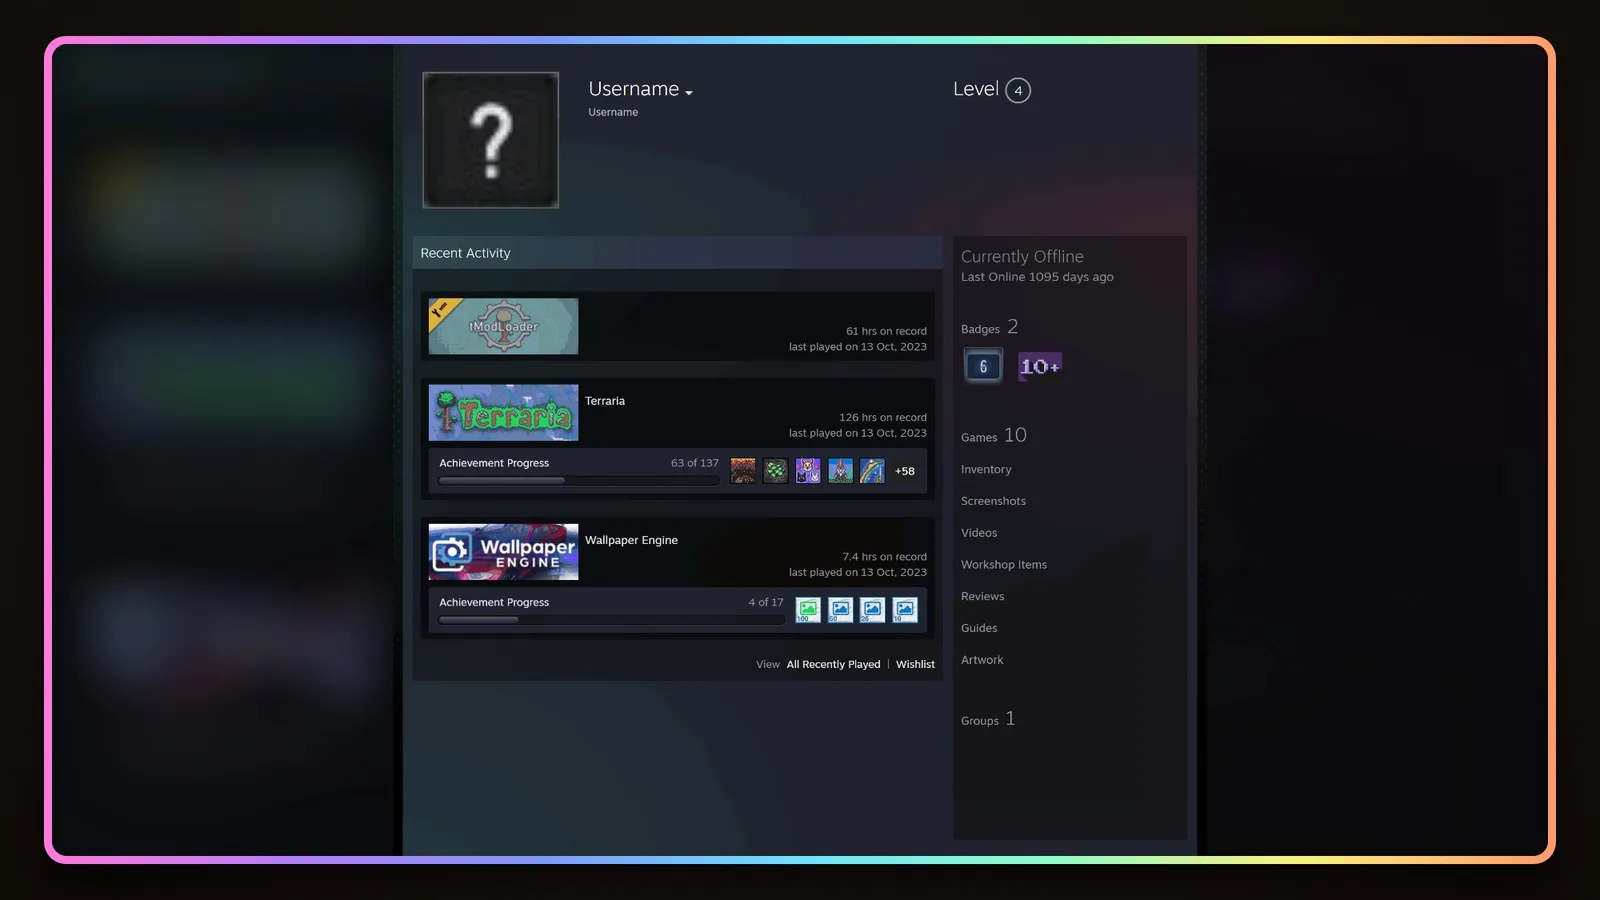Click the Terraria "63 of 137" achievement count

(695, 463)
